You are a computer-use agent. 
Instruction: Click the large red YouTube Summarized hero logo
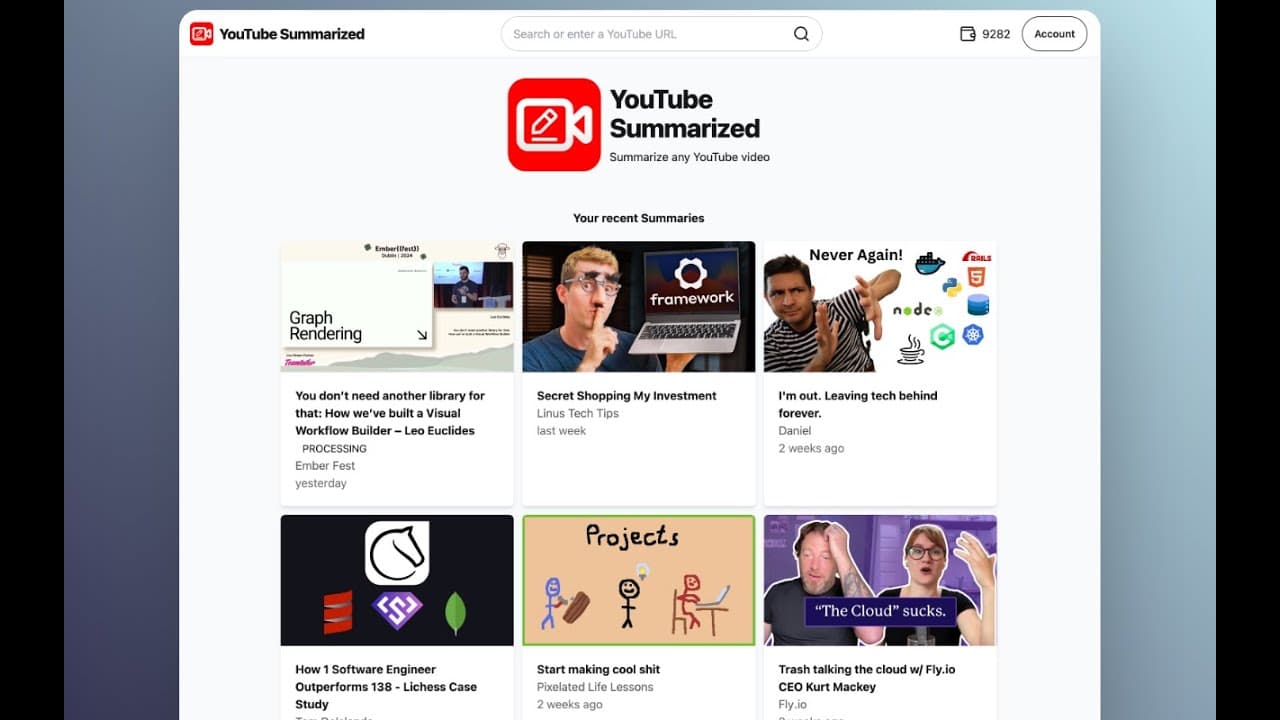click(554, 125)
